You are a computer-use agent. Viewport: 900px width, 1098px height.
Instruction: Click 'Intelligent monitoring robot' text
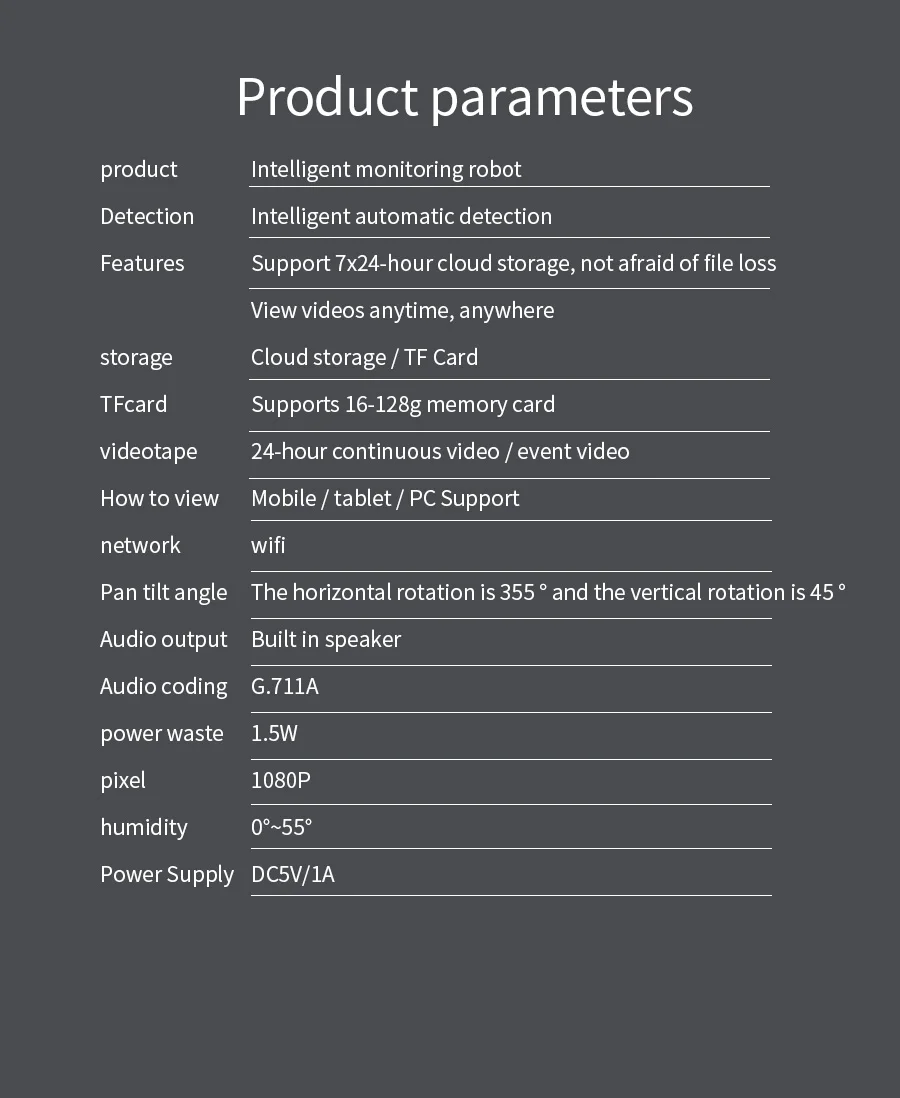pos(386,170)
